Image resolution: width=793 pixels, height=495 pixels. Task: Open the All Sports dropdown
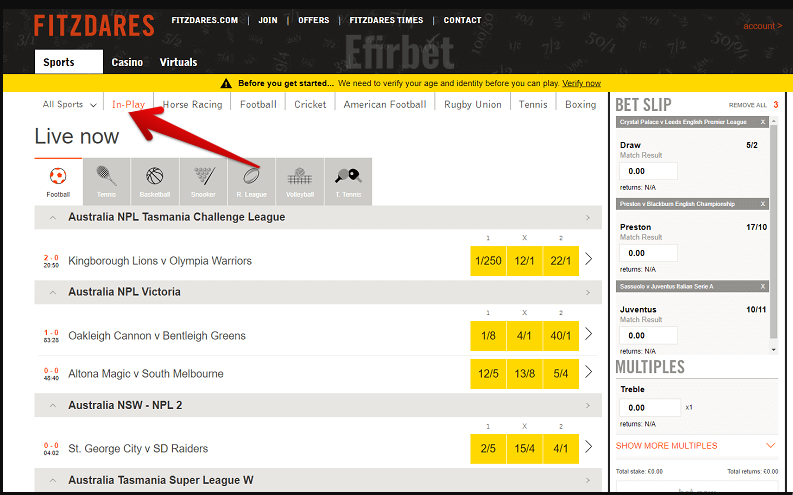(69, 104)
